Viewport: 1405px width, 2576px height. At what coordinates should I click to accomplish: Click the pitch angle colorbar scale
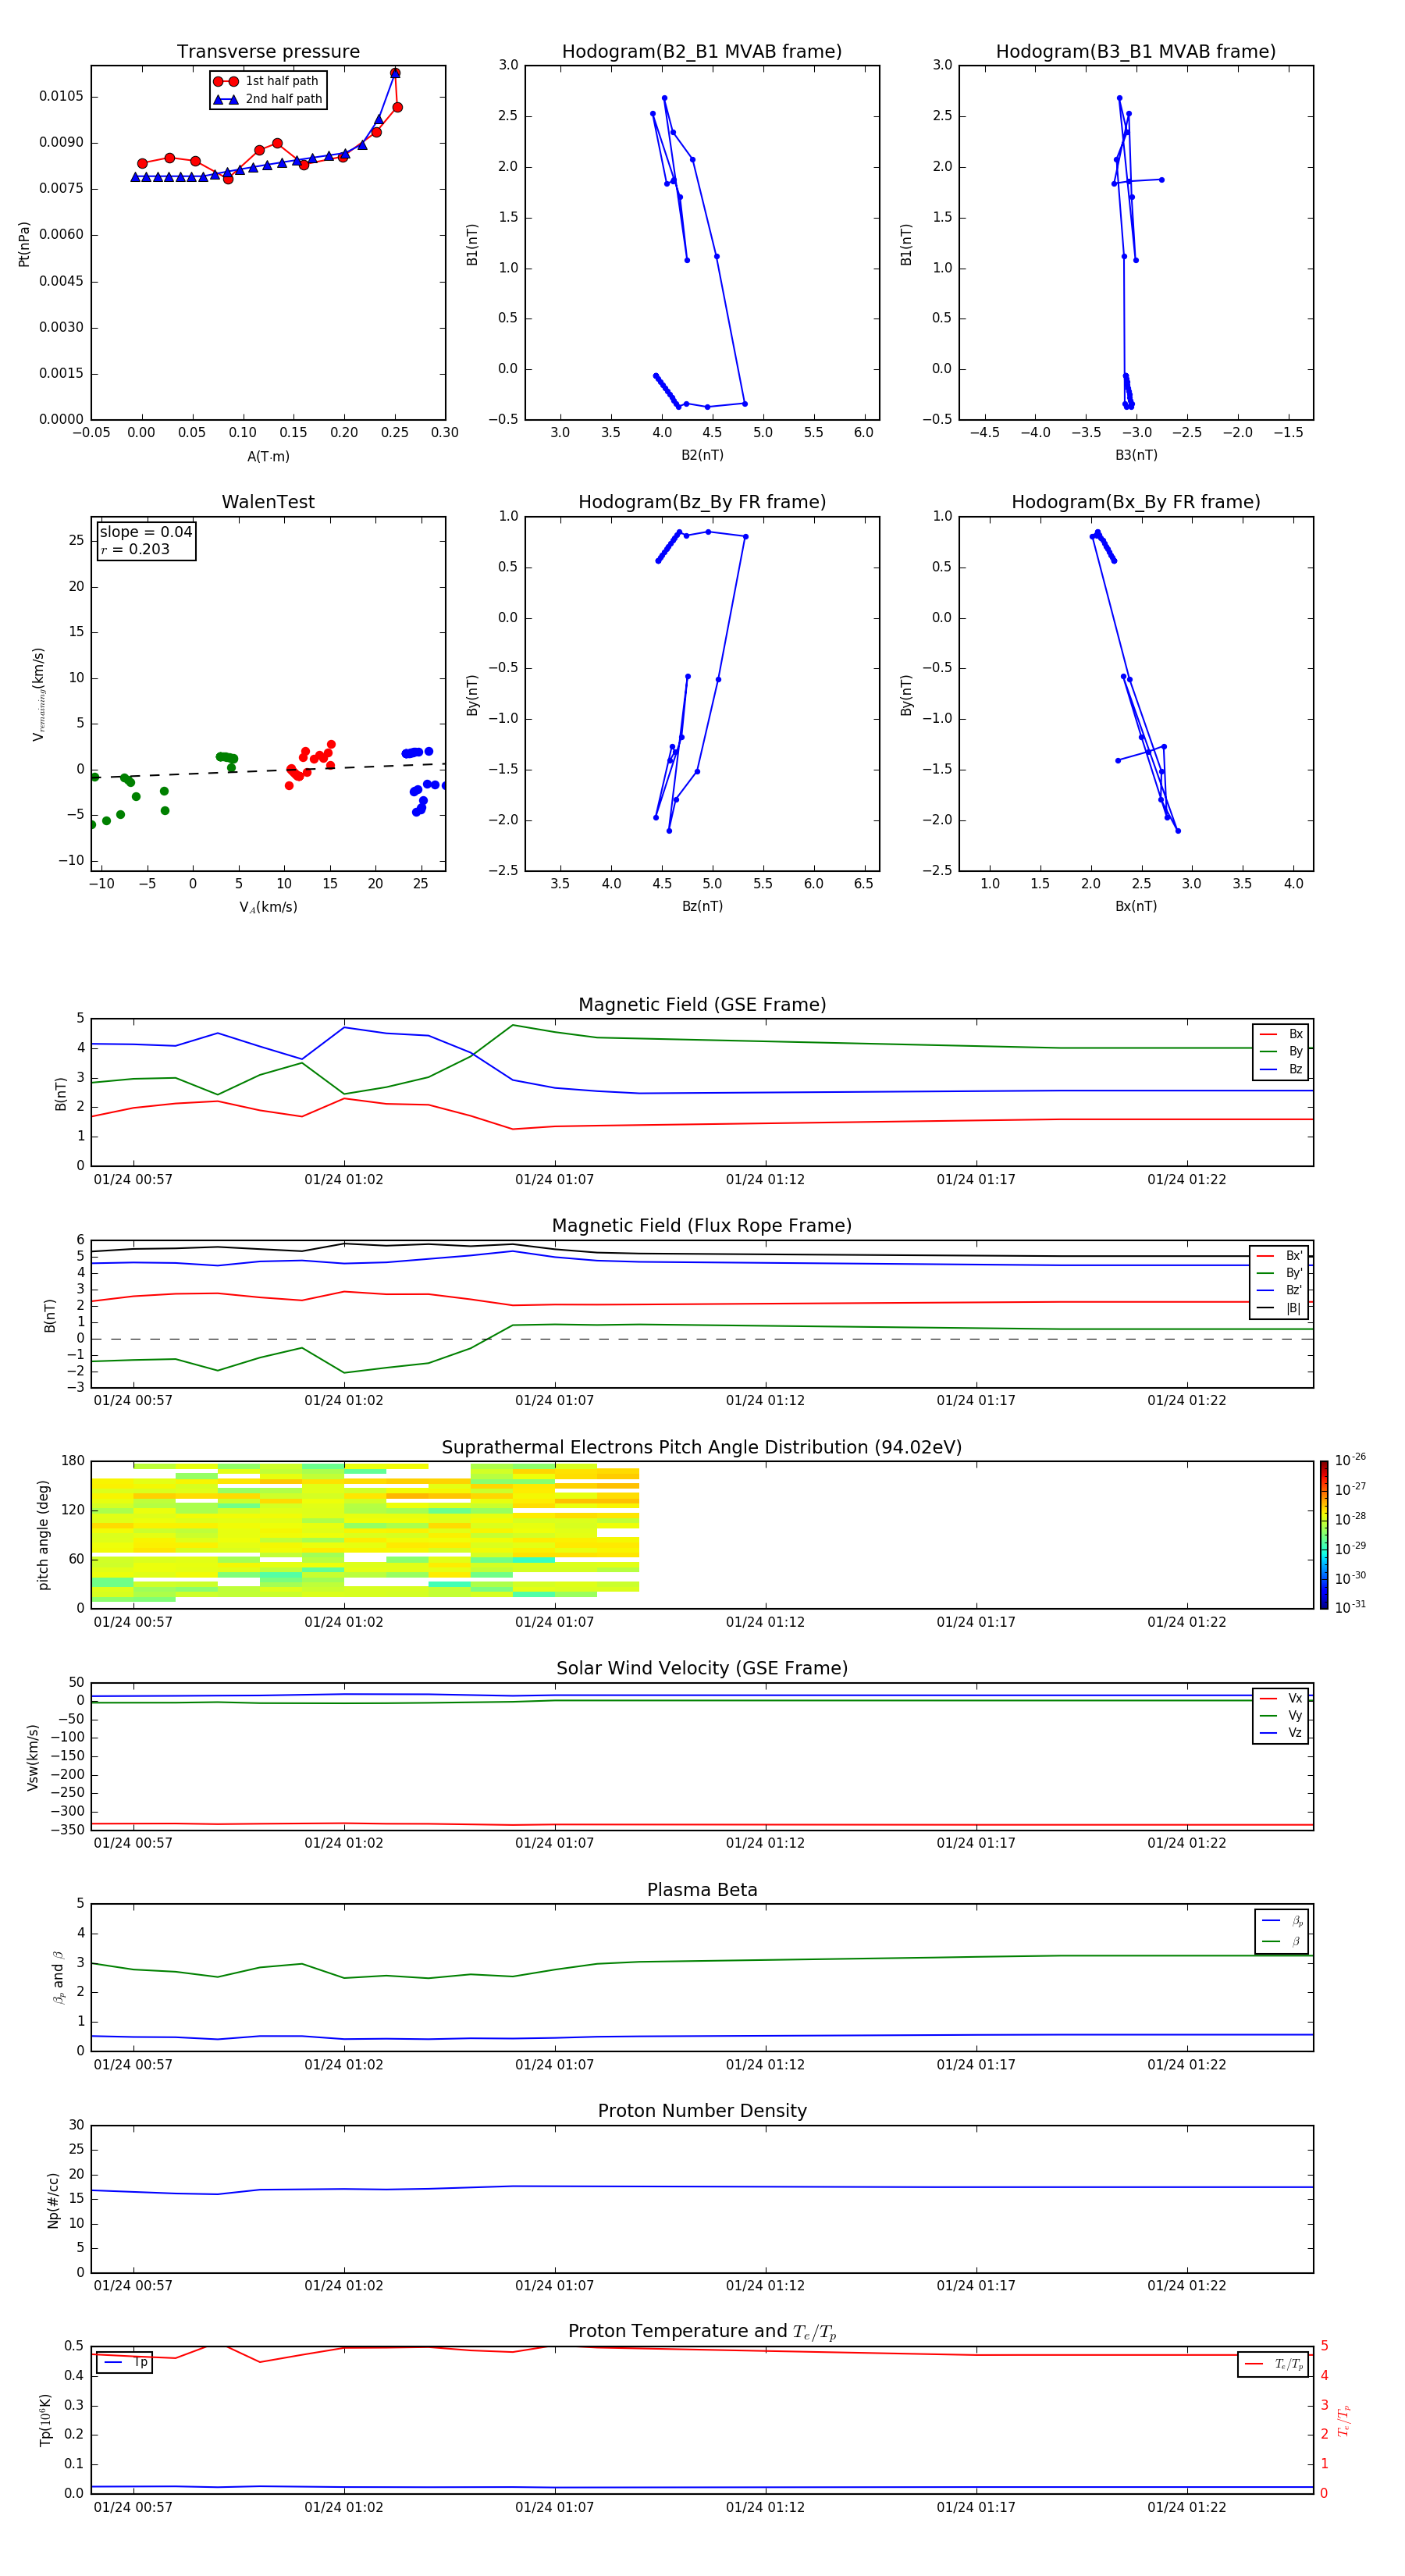(x=1323, y=1535)
